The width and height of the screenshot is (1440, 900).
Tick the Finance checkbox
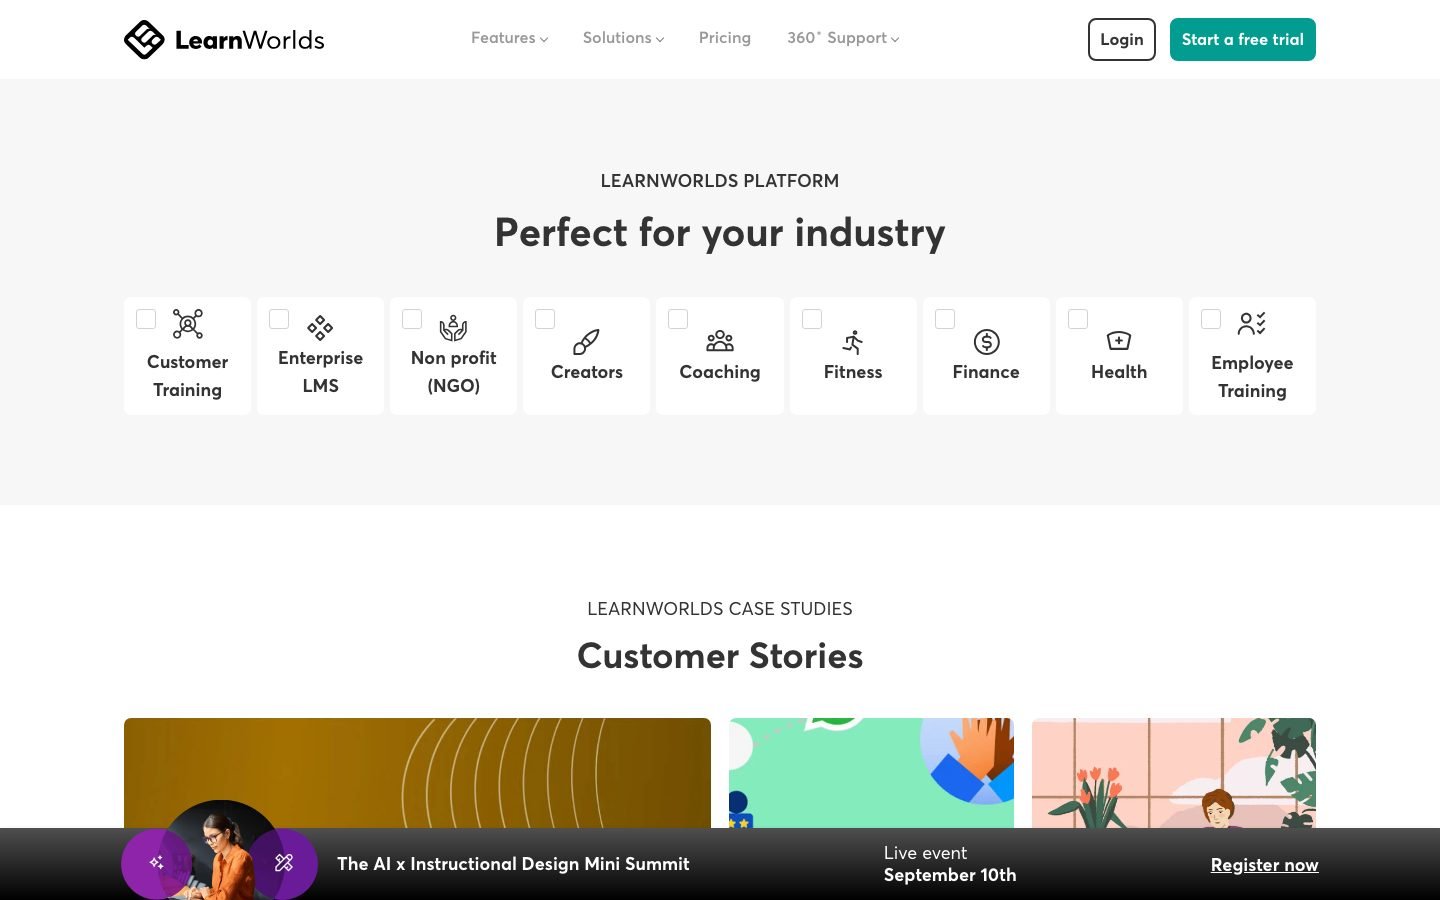[x=945, y=319]
